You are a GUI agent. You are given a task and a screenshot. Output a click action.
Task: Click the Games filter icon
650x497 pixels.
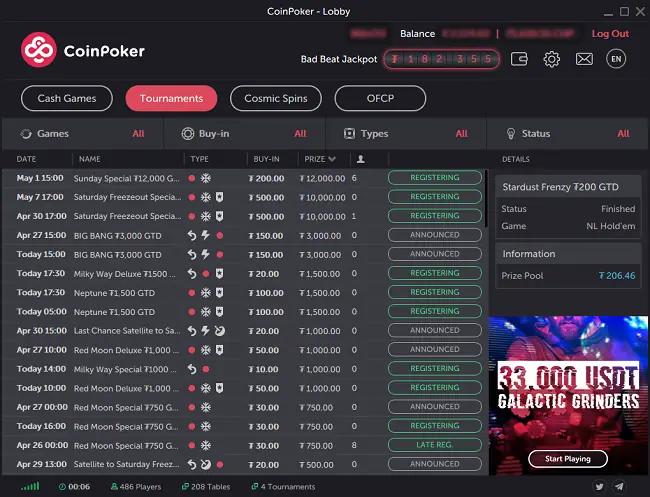26,134
